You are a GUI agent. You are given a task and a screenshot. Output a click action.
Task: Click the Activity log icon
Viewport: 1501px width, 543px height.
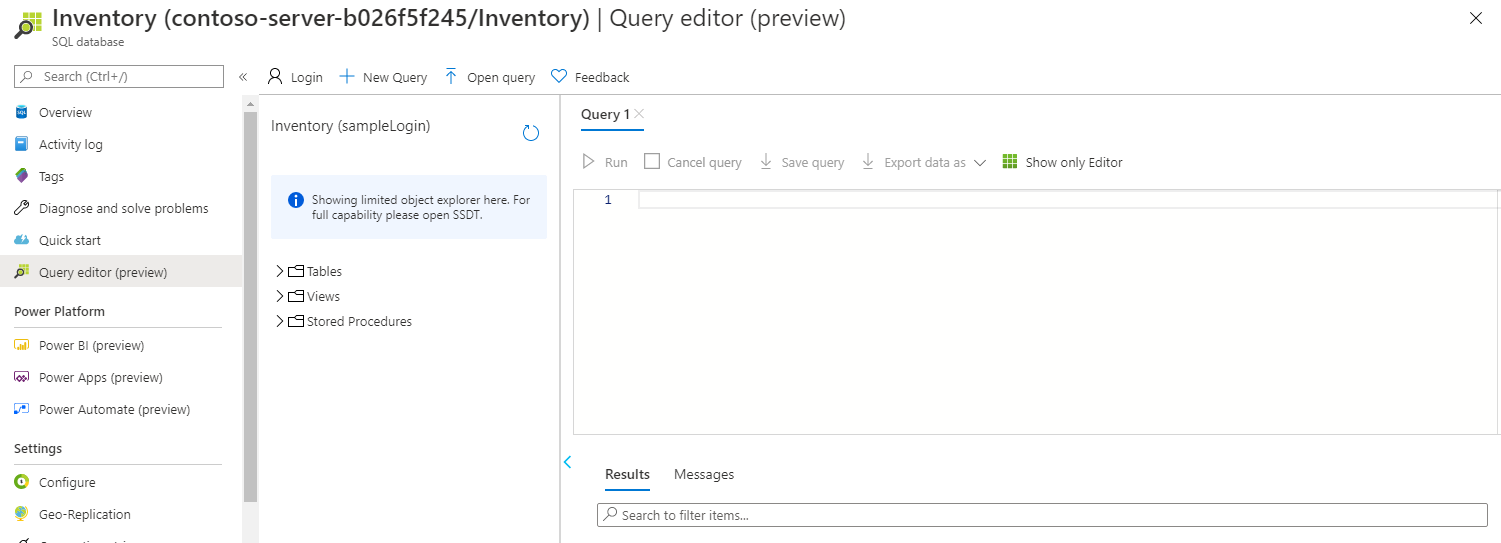point(21,144)
